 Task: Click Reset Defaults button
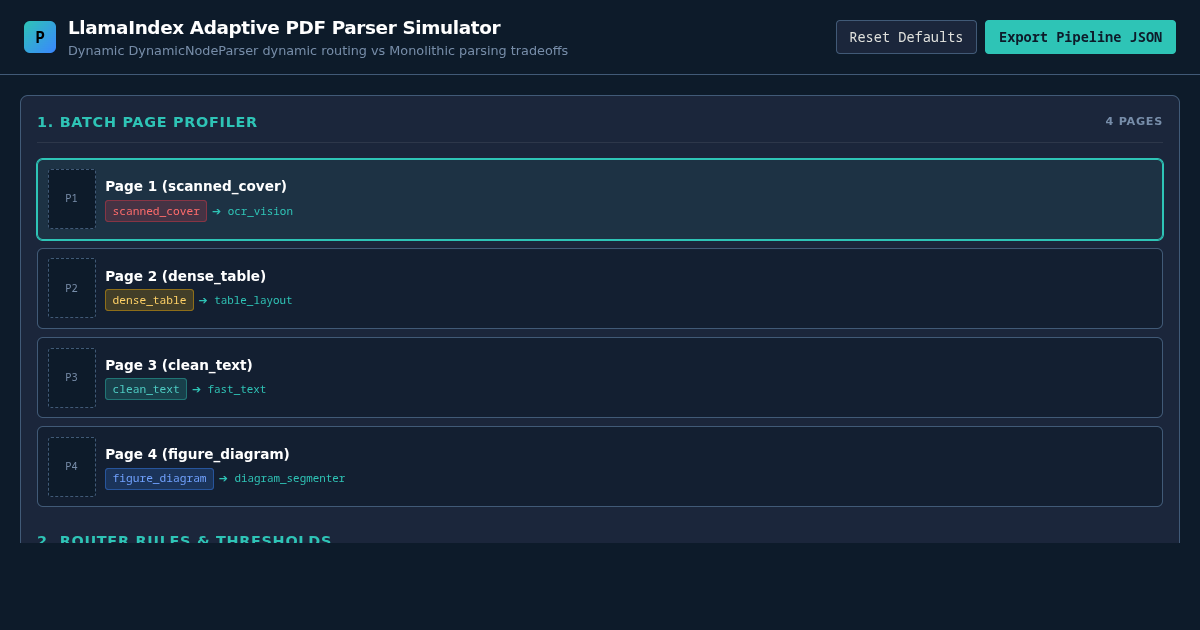click(x=906, y=37)
